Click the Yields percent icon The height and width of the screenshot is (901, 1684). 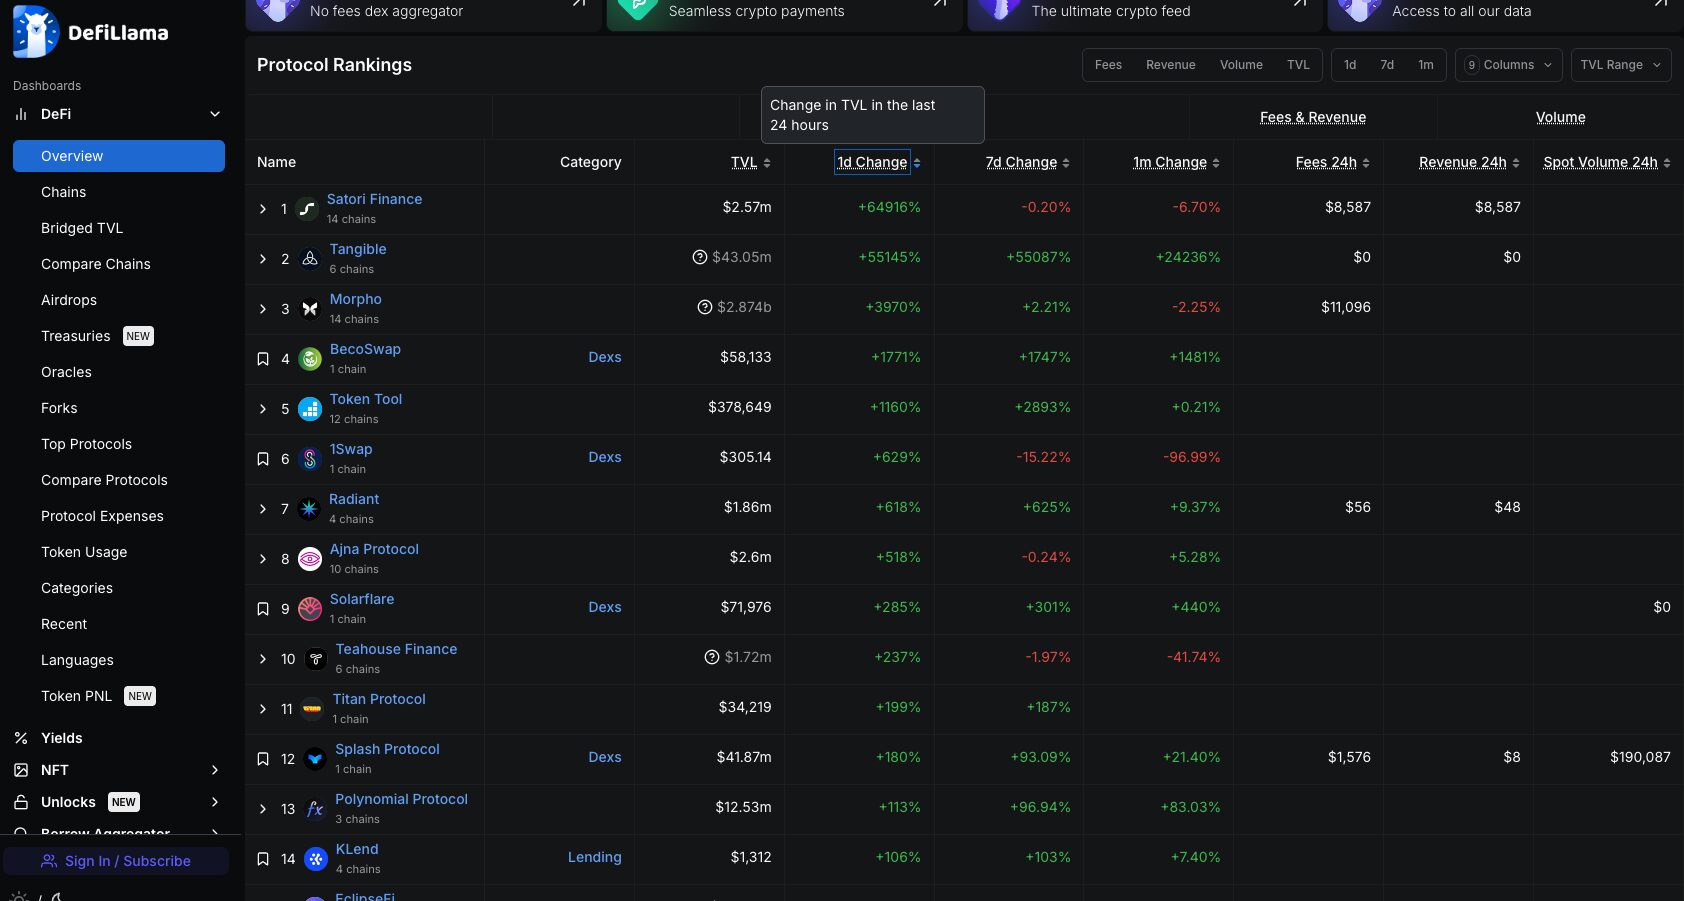(x=21, y=738)
